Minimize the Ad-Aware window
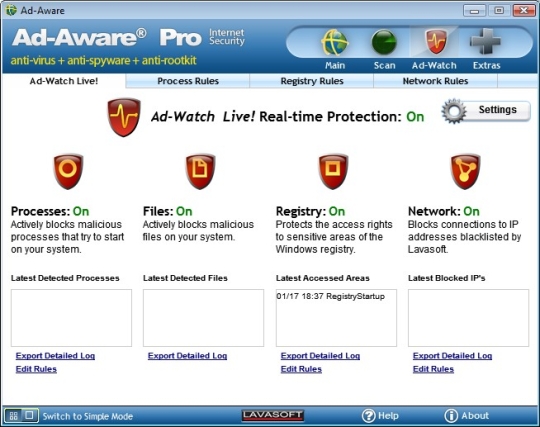Screen dimensions: 540x427 click(474, 11)
